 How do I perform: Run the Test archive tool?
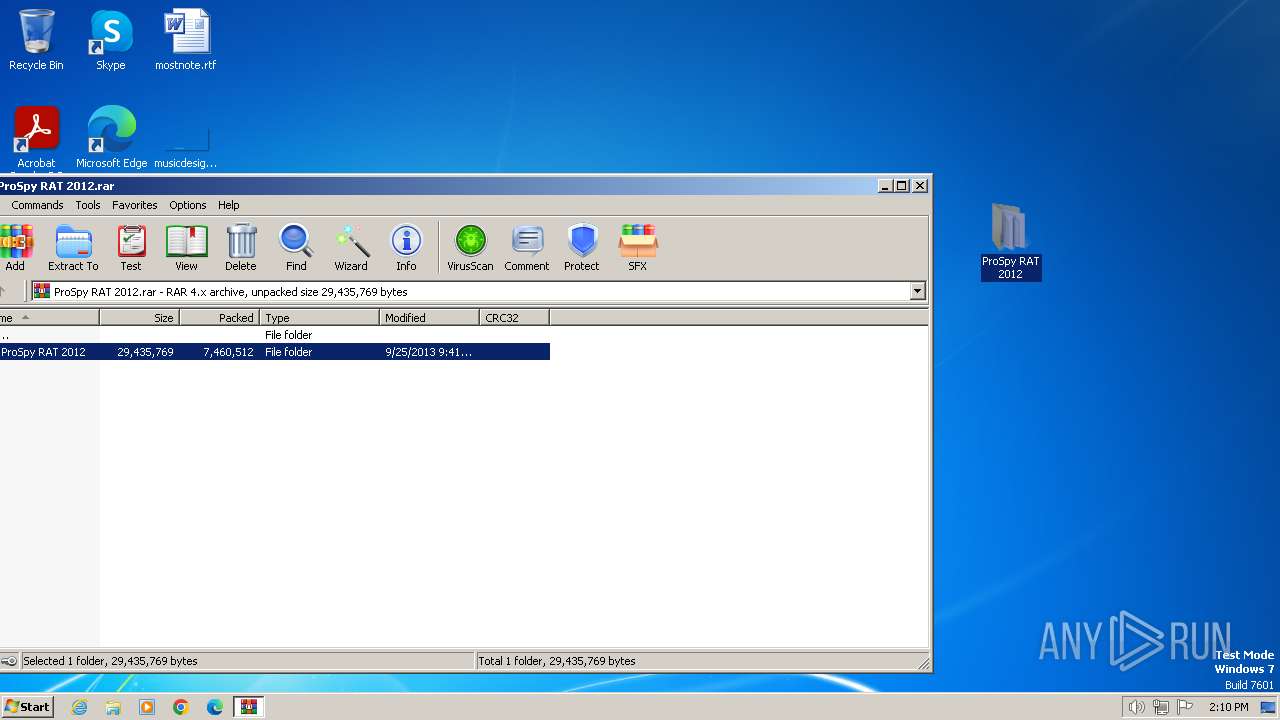131,248
